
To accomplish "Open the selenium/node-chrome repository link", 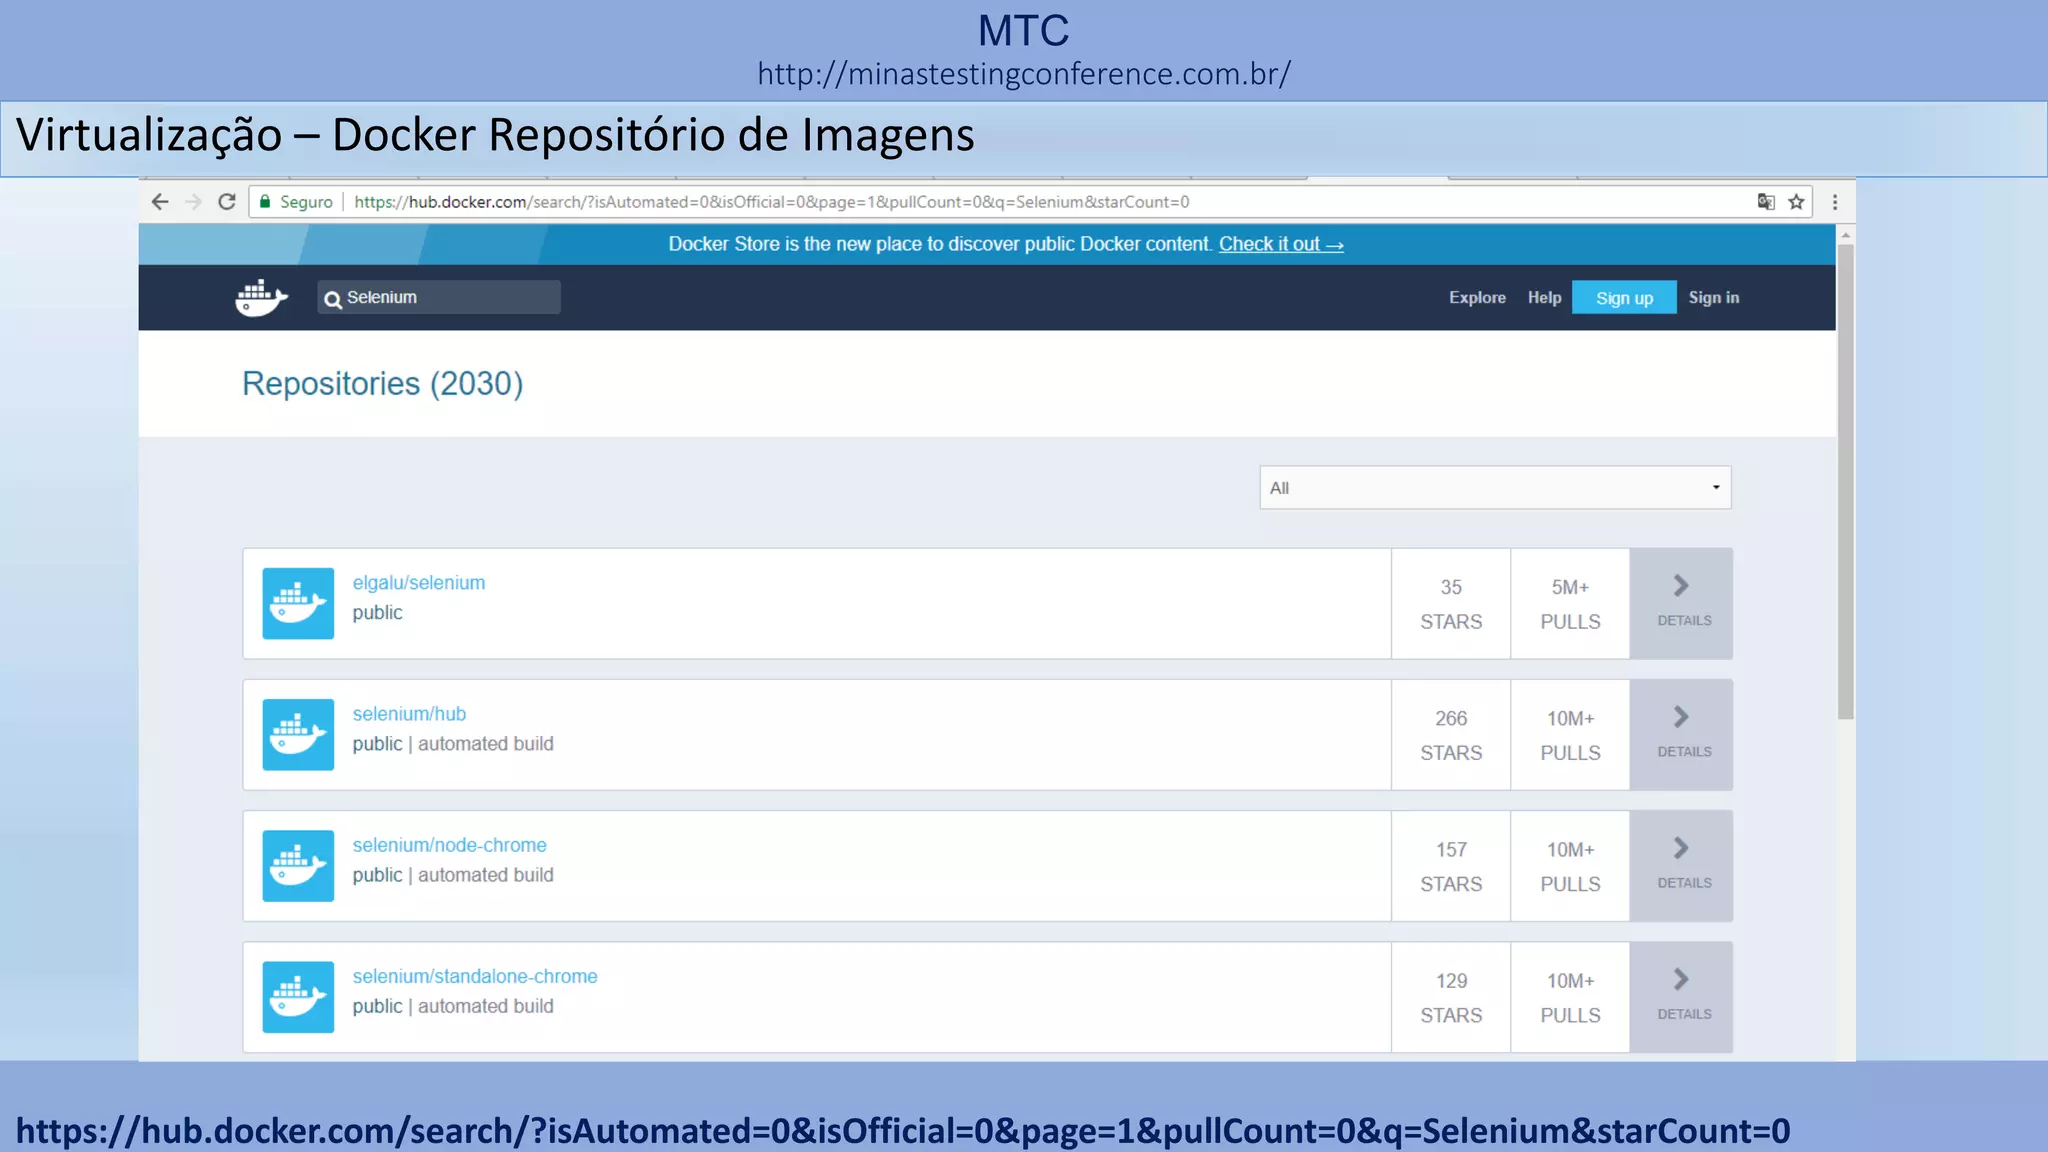I will (449, 845).
